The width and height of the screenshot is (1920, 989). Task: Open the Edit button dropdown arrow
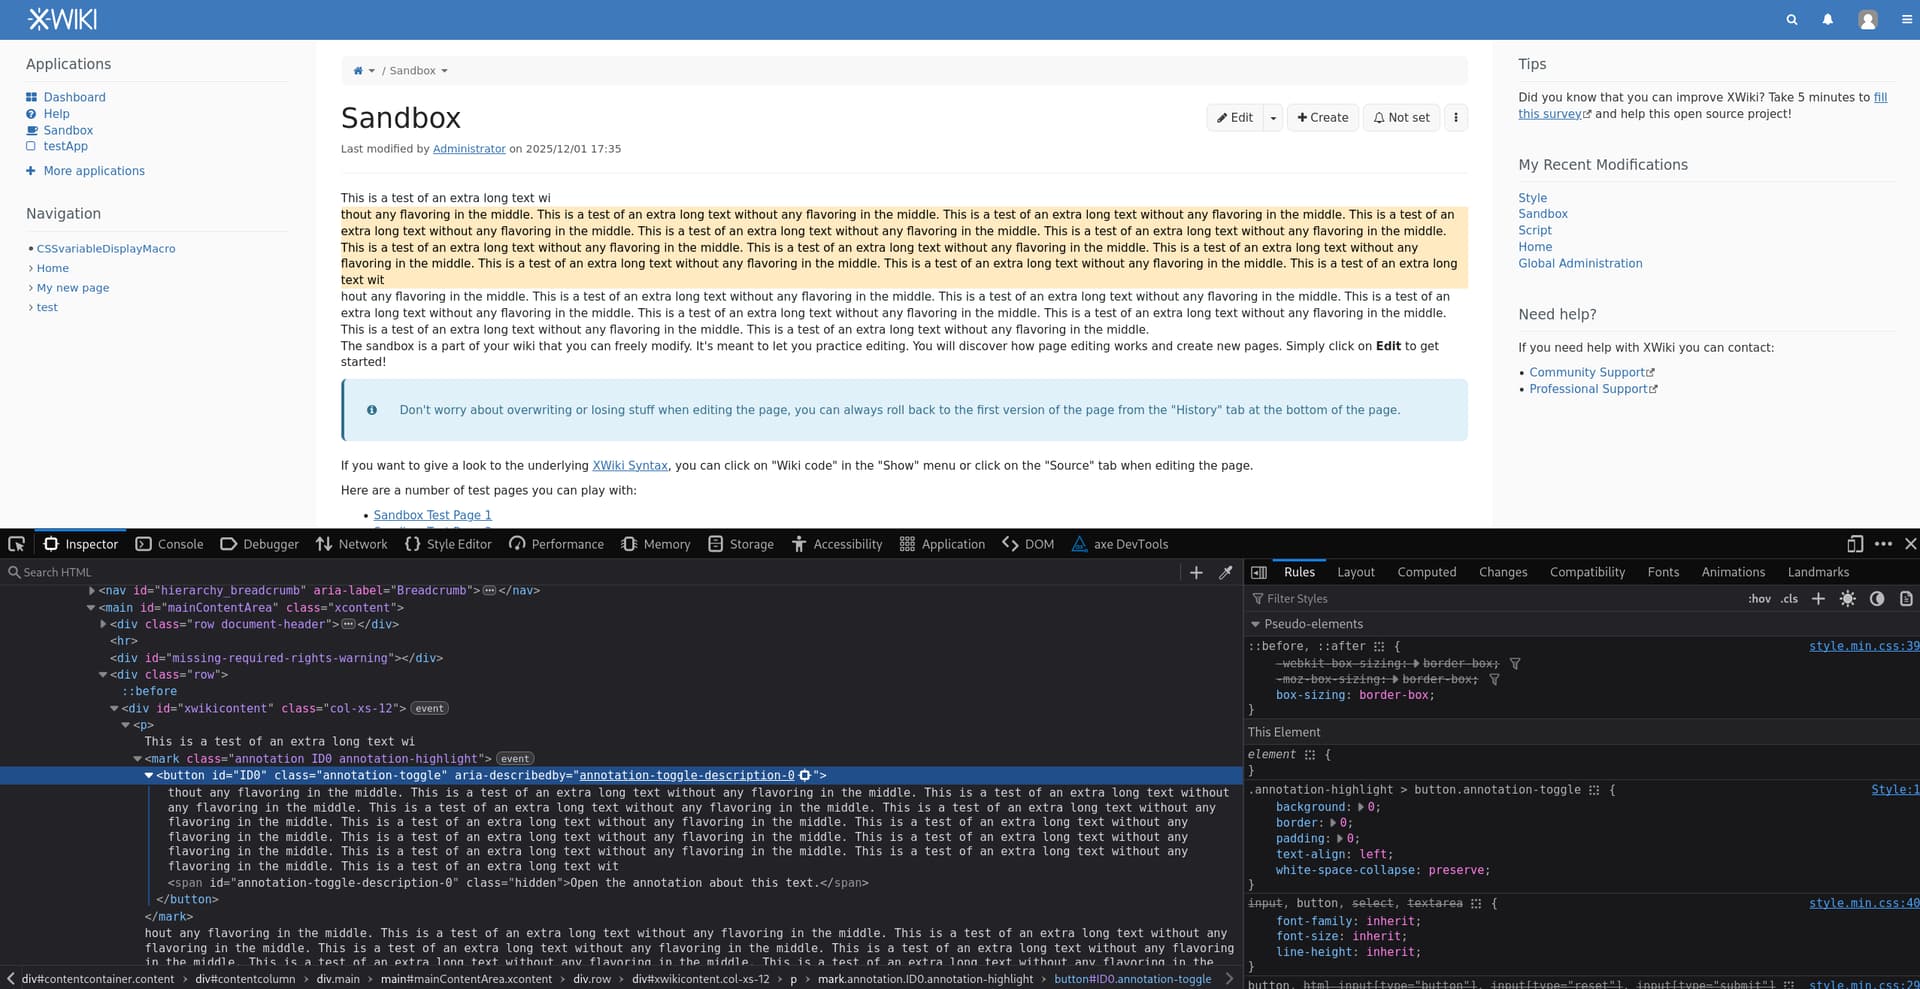pos(1272,118)
